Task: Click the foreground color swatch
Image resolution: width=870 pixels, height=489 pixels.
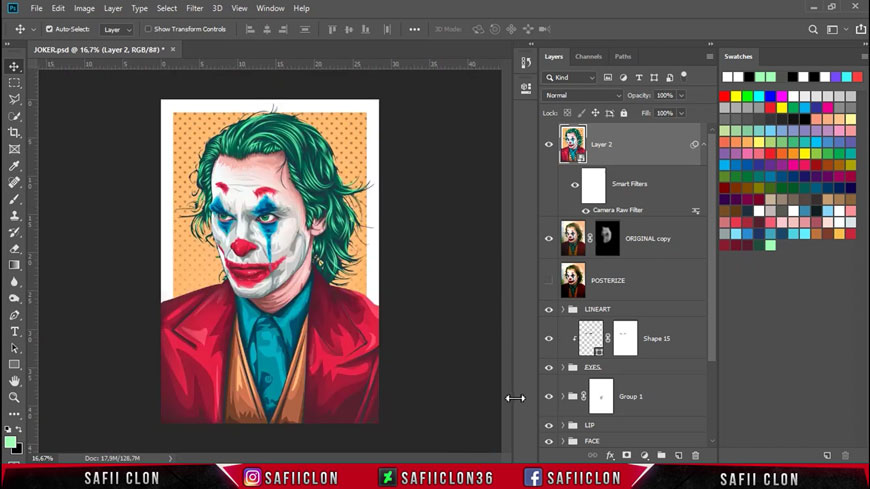Action: (10, 442)
